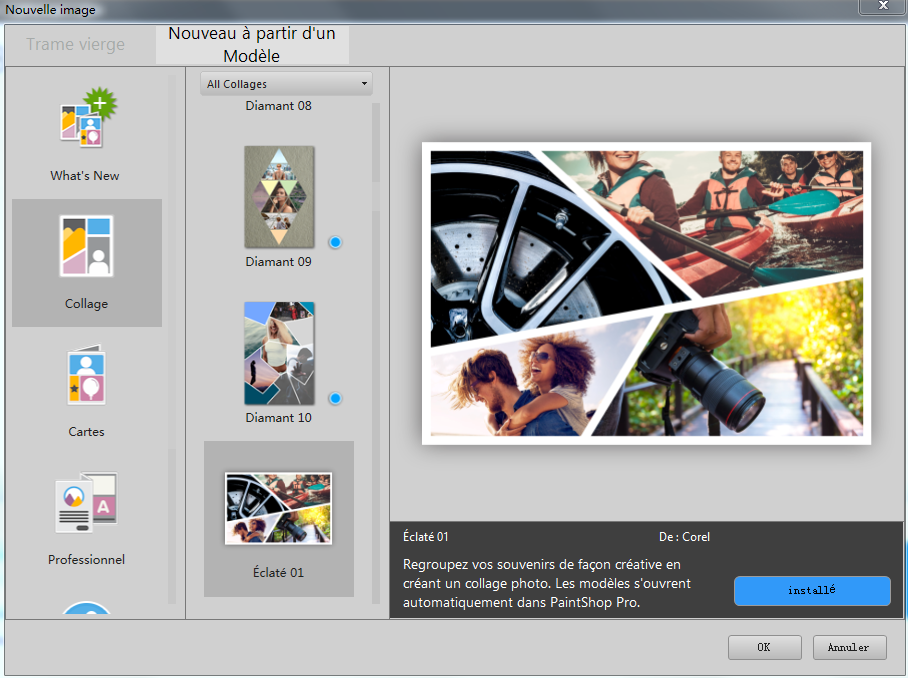The width and height of the screenshot is (908, 678).
Task: Click the category sidebar scrollbar
Action: point(172,339)
